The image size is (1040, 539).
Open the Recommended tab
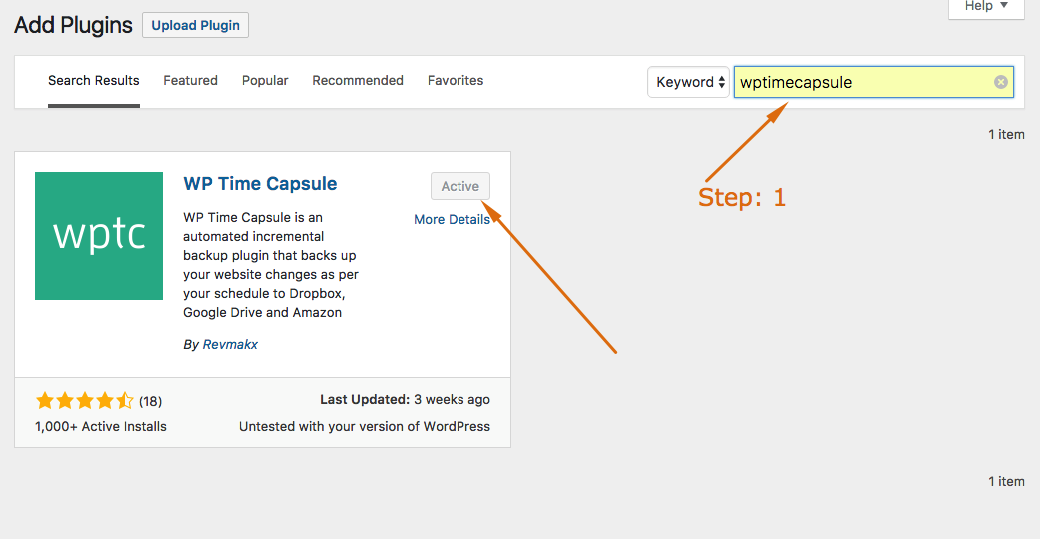coord(358,81)
